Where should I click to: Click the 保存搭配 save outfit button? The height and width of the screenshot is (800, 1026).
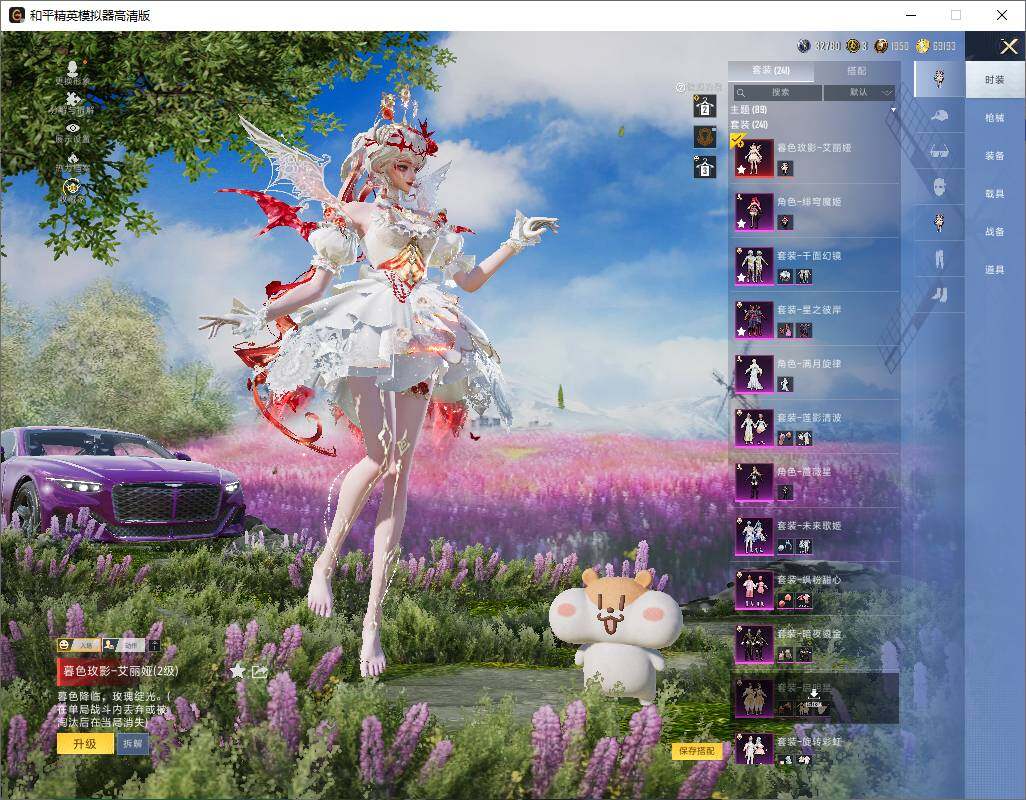[x=697, y=751]
